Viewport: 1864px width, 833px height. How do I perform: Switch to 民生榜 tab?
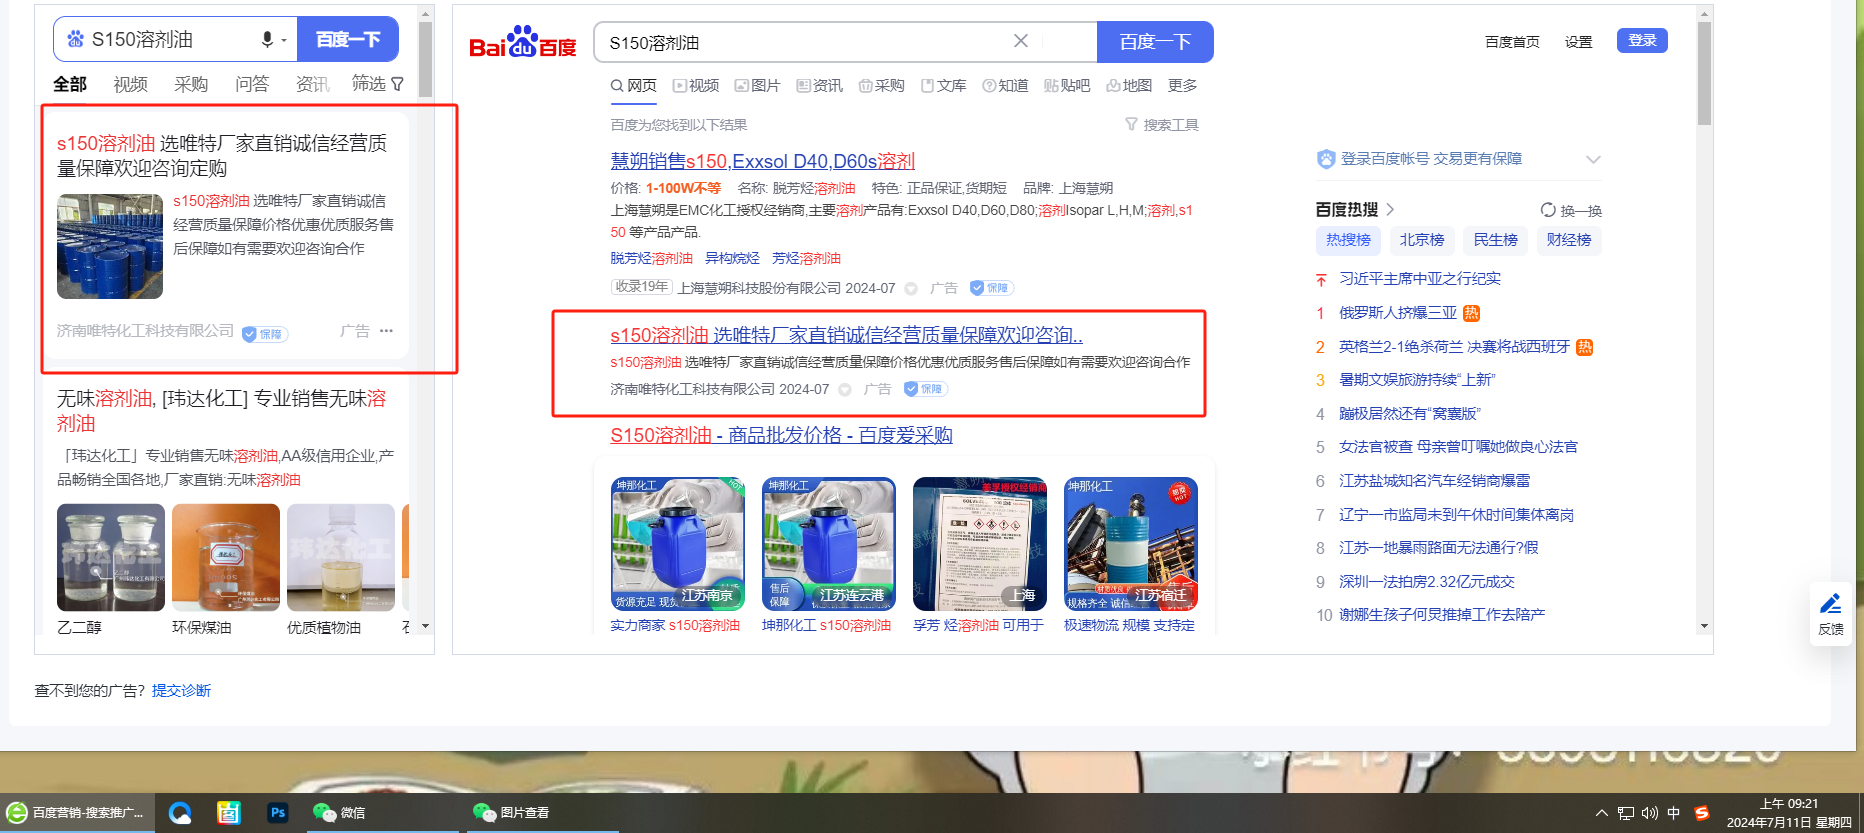(x=1495, y=240)
